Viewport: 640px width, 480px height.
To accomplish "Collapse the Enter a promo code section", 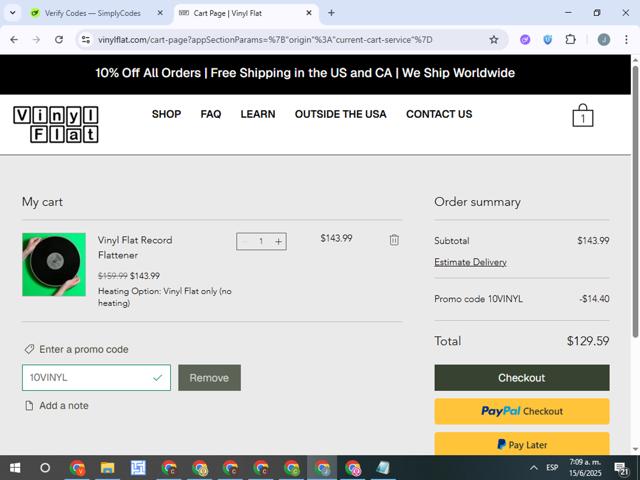I will pyautogui.click(x=76, y=349).
